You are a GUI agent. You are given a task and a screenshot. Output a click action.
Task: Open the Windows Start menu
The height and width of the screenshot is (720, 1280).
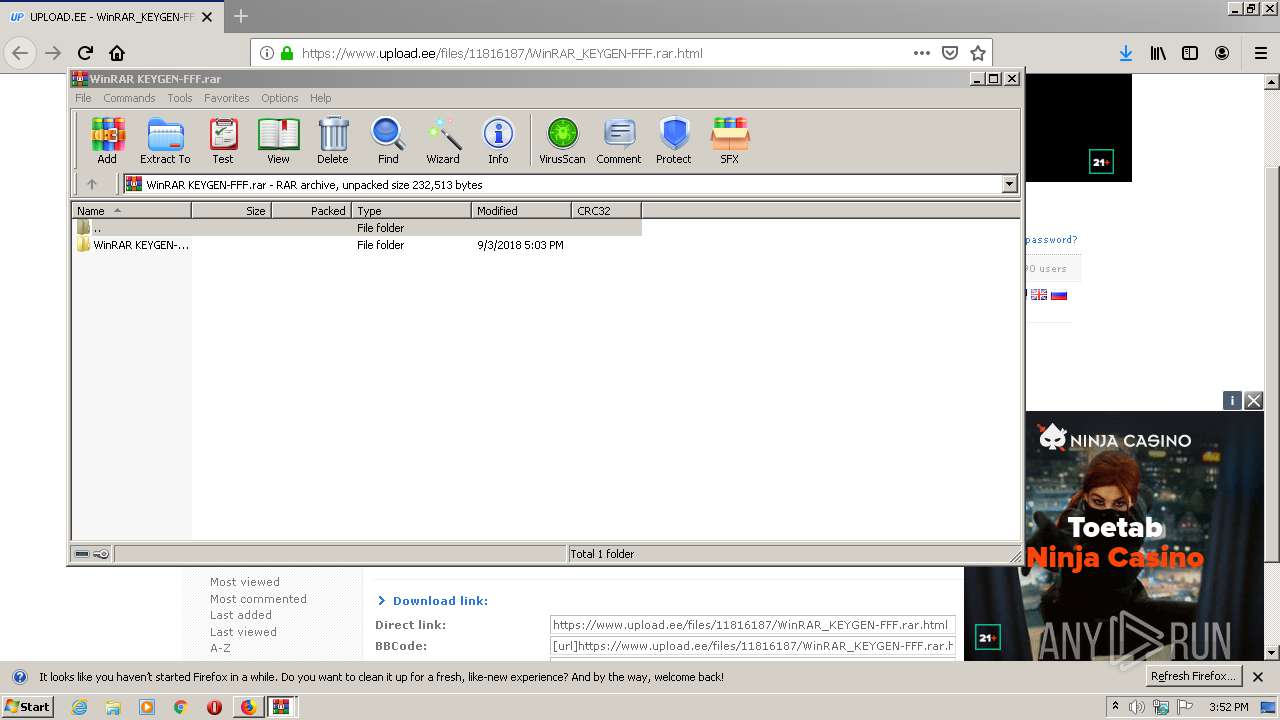[27, 707]
